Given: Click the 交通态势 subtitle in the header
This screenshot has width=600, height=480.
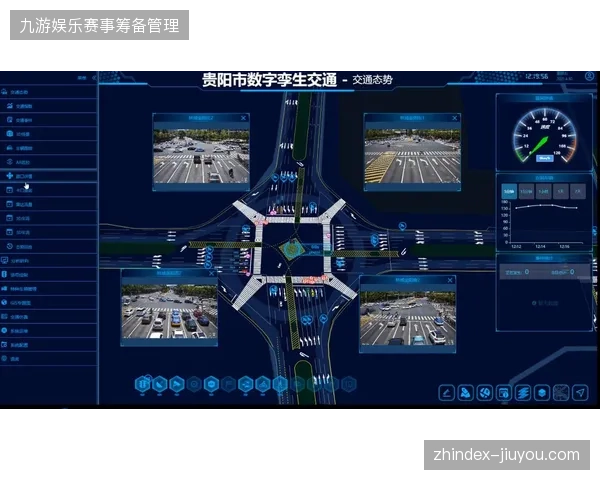Looking at the screenshot, I should 373,80.
